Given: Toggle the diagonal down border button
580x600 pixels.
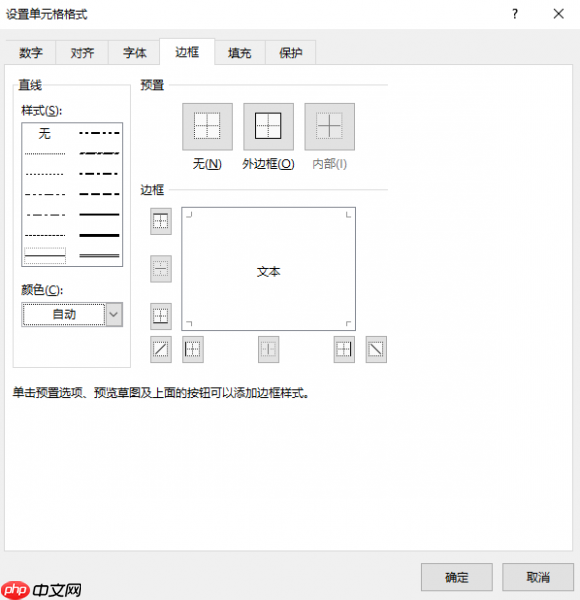Looking at the screenshot, I should (x=376, y=349).
